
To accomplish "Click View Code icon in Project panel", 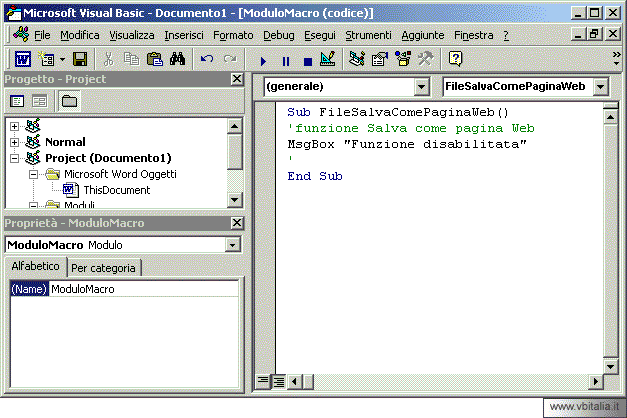I will point(17,101).
